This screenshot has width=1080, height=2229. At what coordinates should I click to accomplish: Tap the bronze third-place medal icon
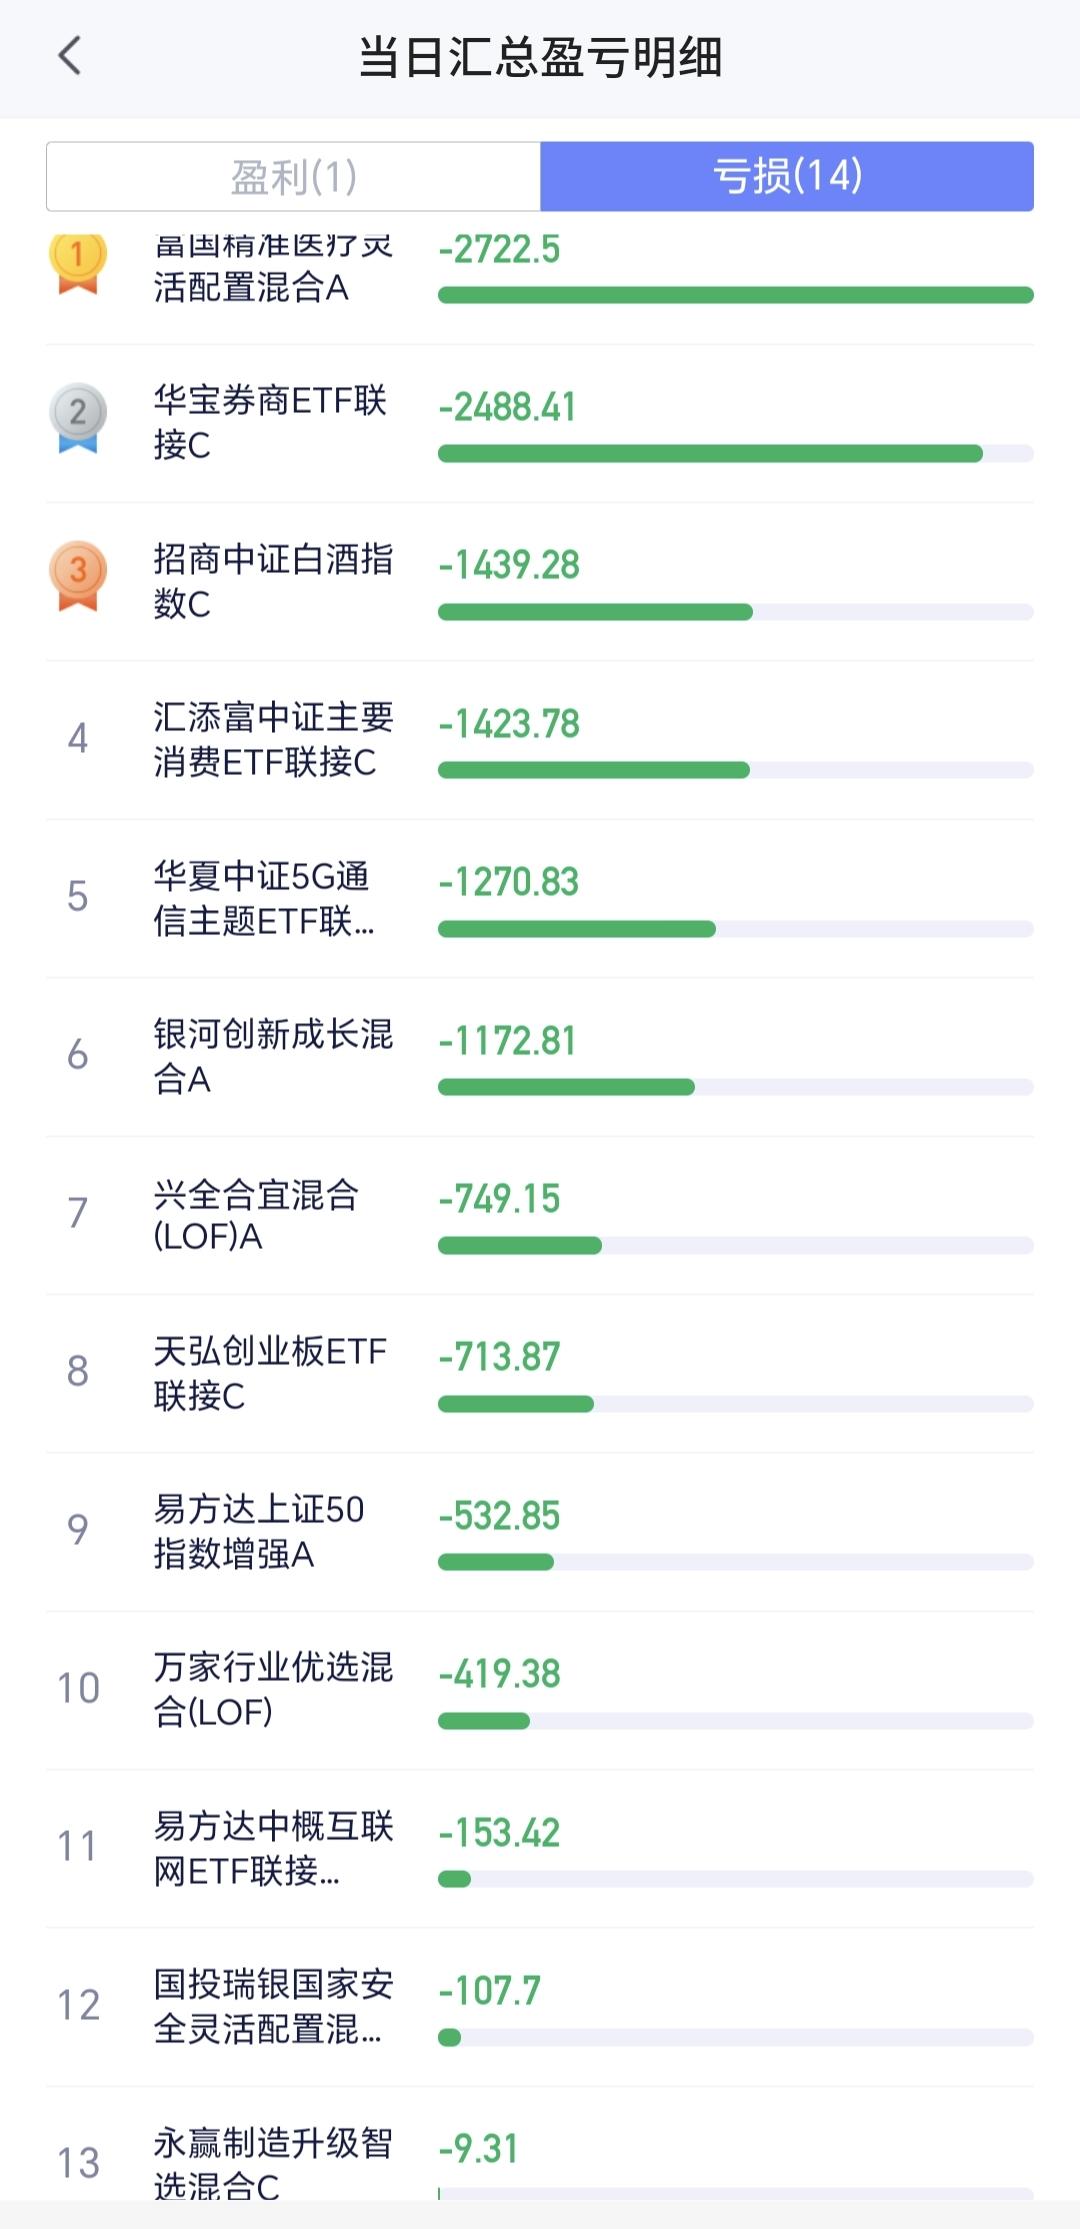[77, 575]
